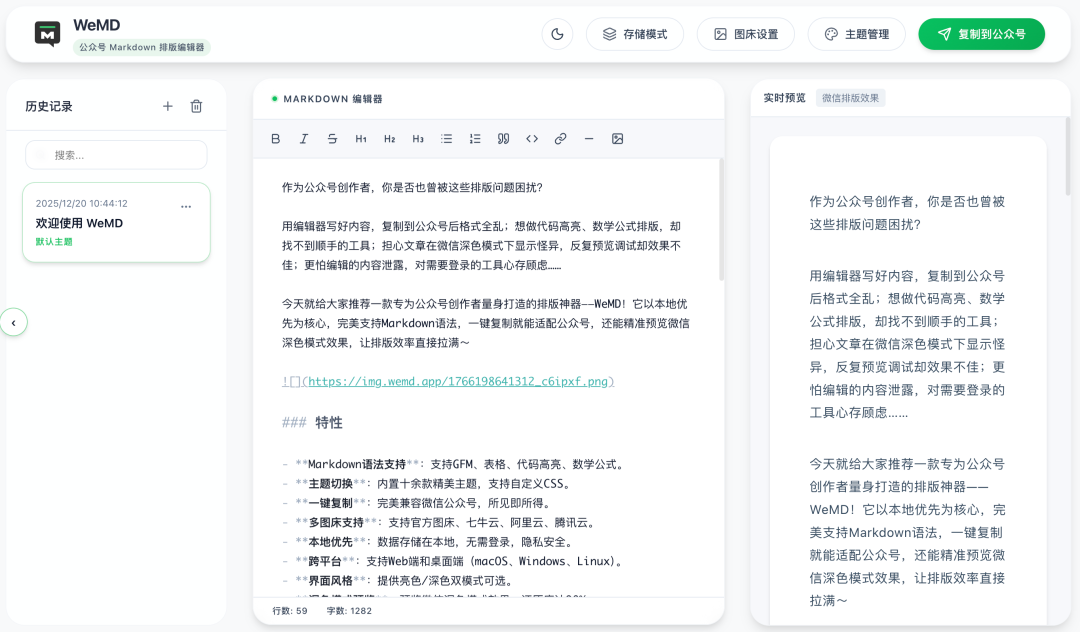Viewport: 1080px width, 632px height.
Task: Open the more options menu on the history entry
Action: [x=186, y=205]
